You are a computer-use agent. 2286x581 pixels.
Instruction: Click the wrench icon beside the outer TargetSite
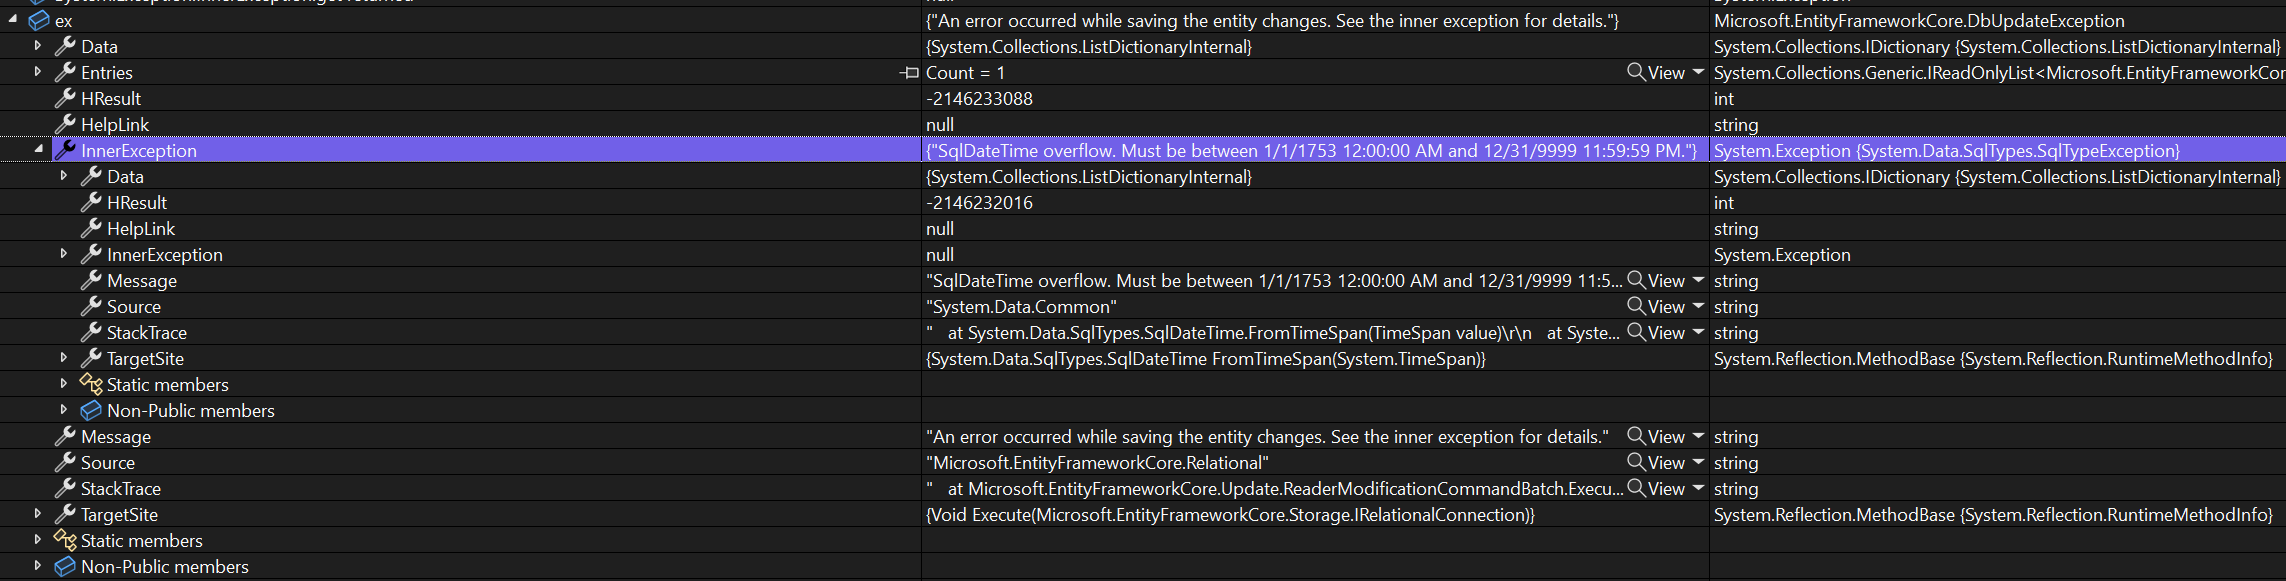[x=66, y=514]
